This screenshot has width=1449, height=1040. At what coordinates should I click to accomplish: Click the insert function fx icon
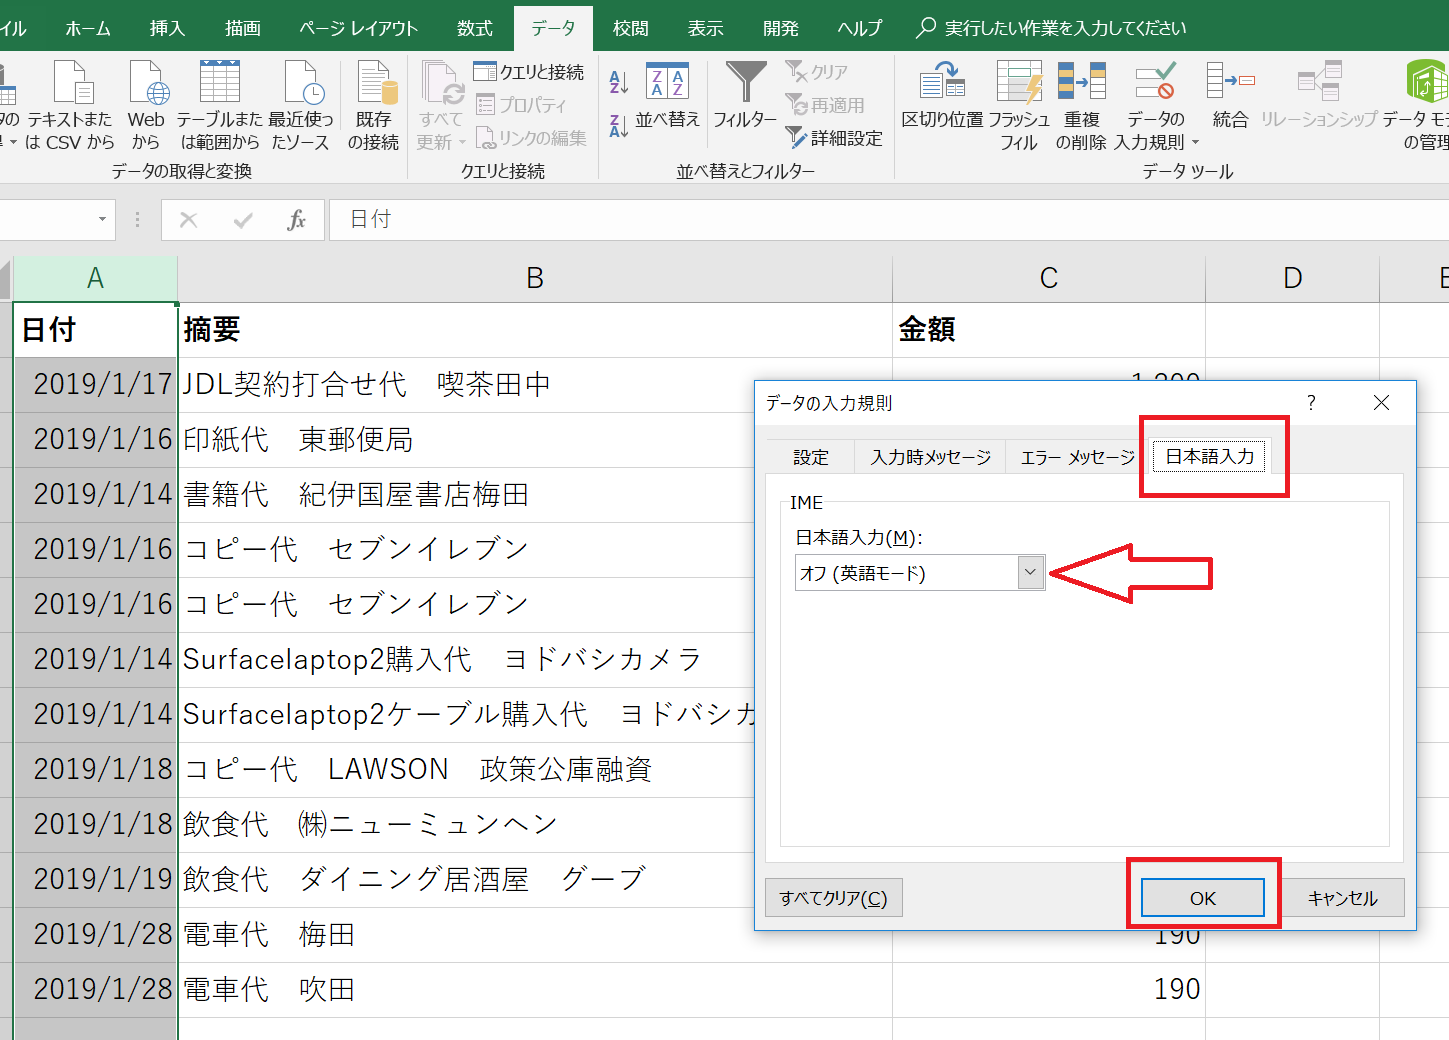tap(296, 220)
